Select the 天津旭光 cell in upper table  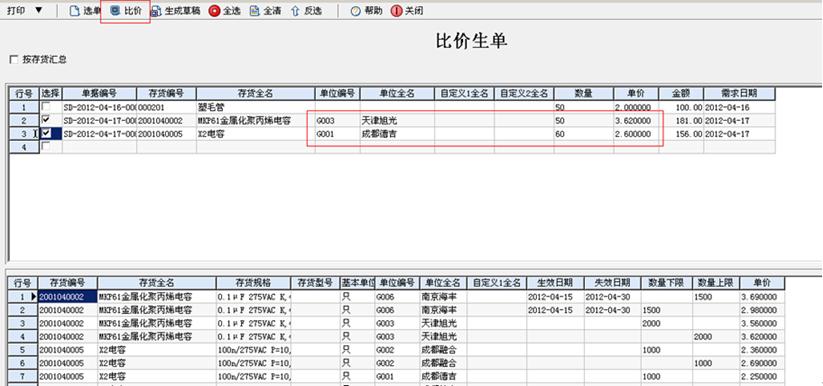click(x=397, y=121)
